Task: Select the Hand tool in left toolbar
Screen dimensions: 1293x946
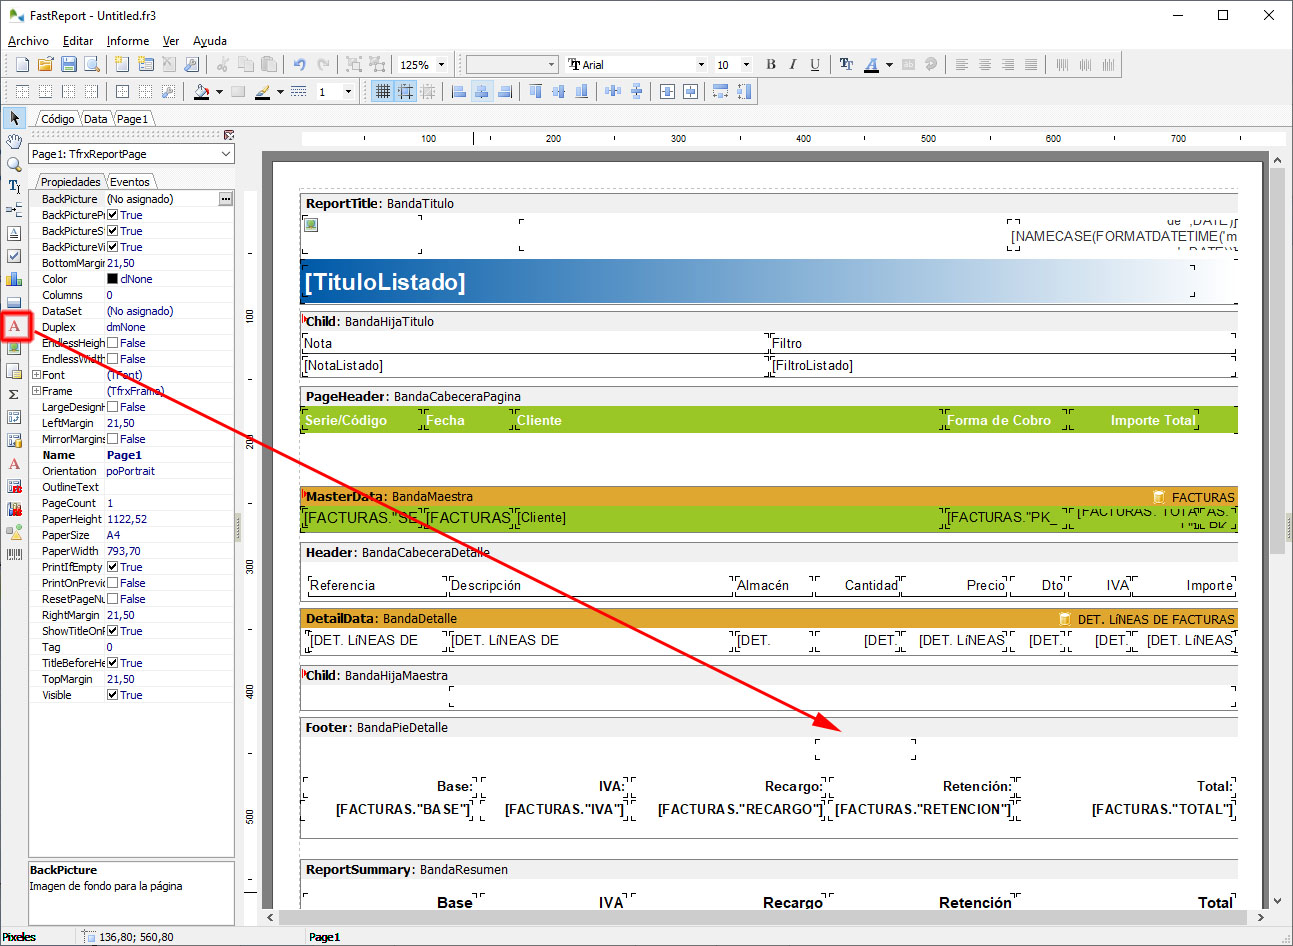Action: (14, 141)
